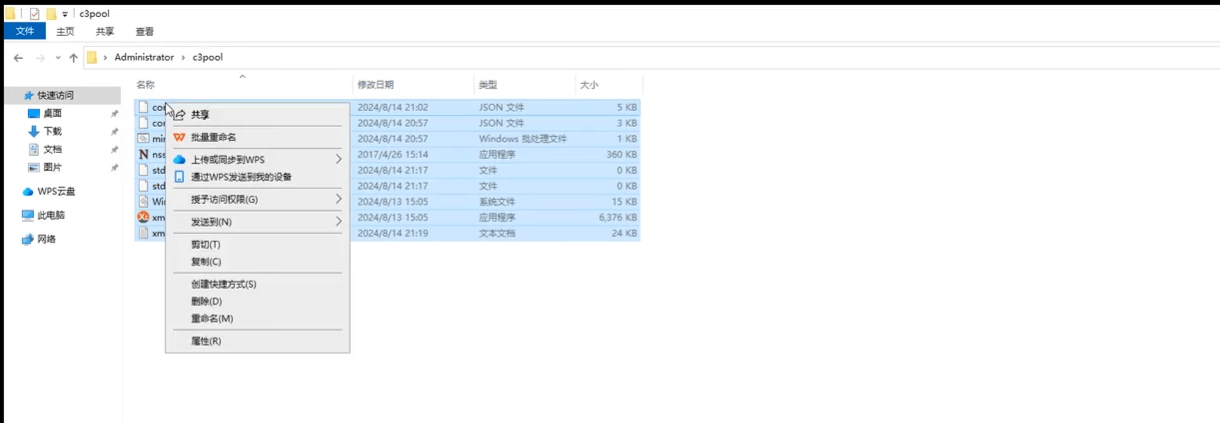Image resolution: width=1220 pixels, height=423 pixels.
Task: Click the 快速访问 star icon
Action: (x=28, y=95)
